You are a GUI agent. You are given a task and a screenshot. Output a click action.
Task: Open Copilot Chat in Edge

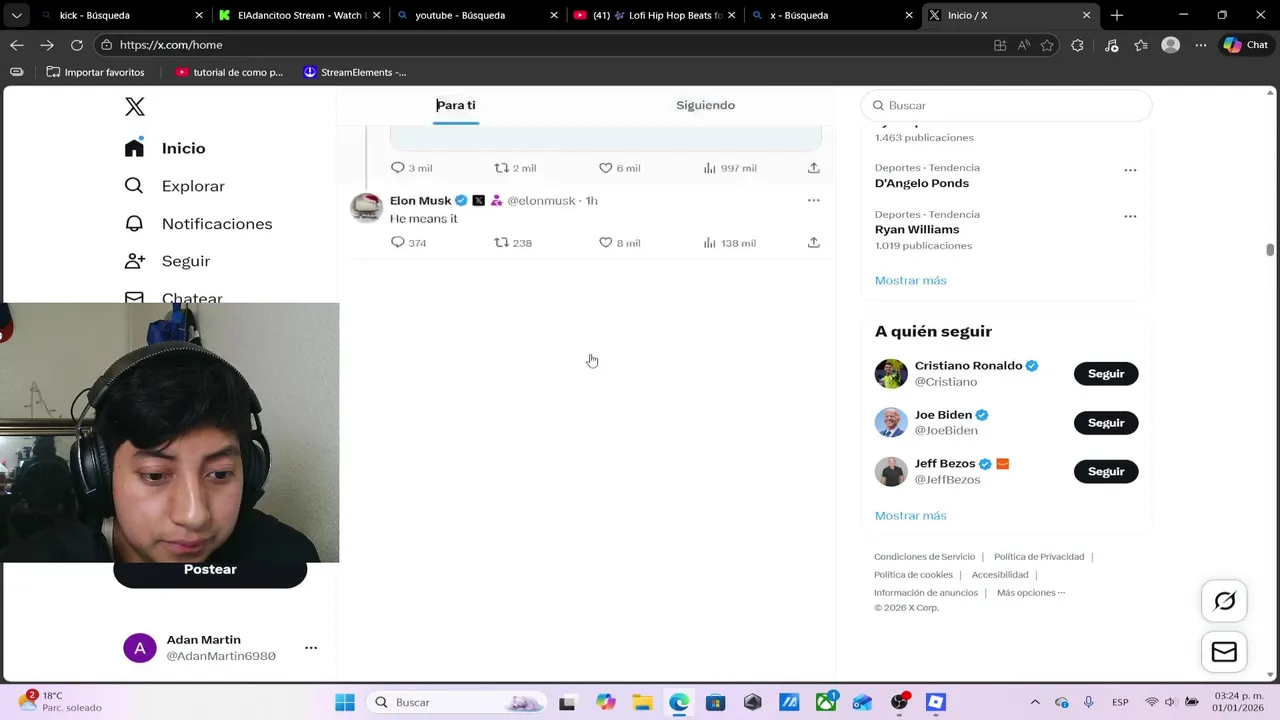click(1245, 45)
